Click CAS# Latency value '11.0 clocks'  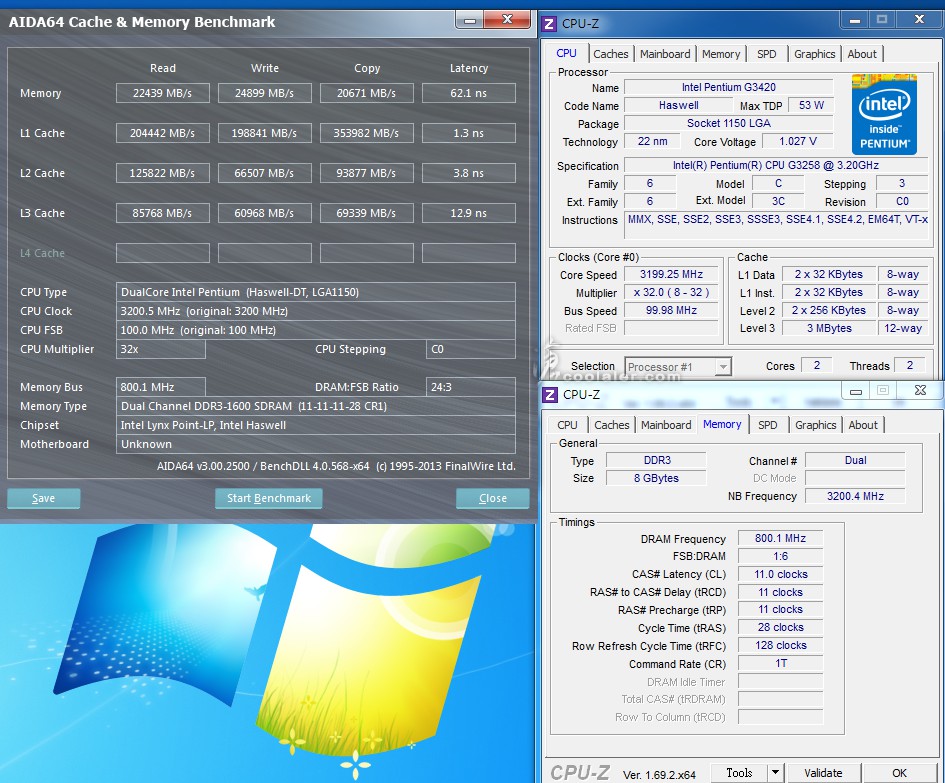coord(780,574)
